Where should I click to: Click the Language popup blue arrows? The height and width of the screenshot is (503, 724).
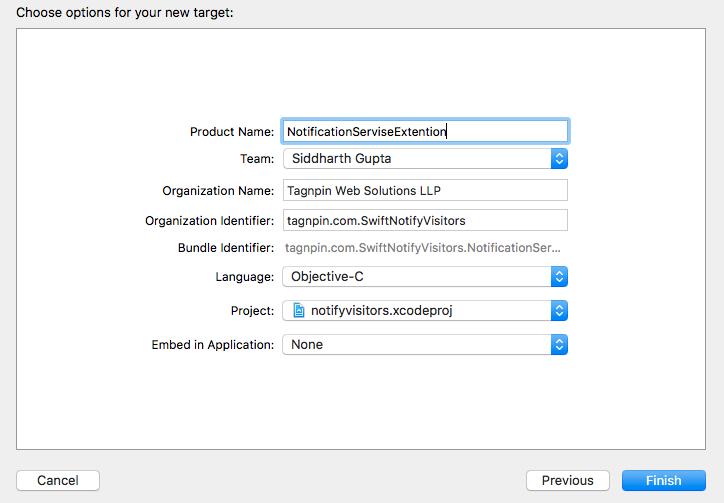click(559, 277)
